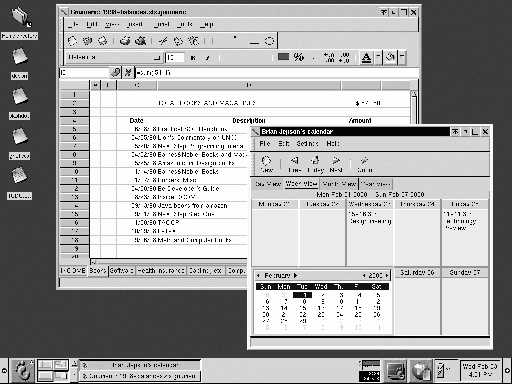Click the Save icon in Gnumeric toolbar

(x=103, y=41)
